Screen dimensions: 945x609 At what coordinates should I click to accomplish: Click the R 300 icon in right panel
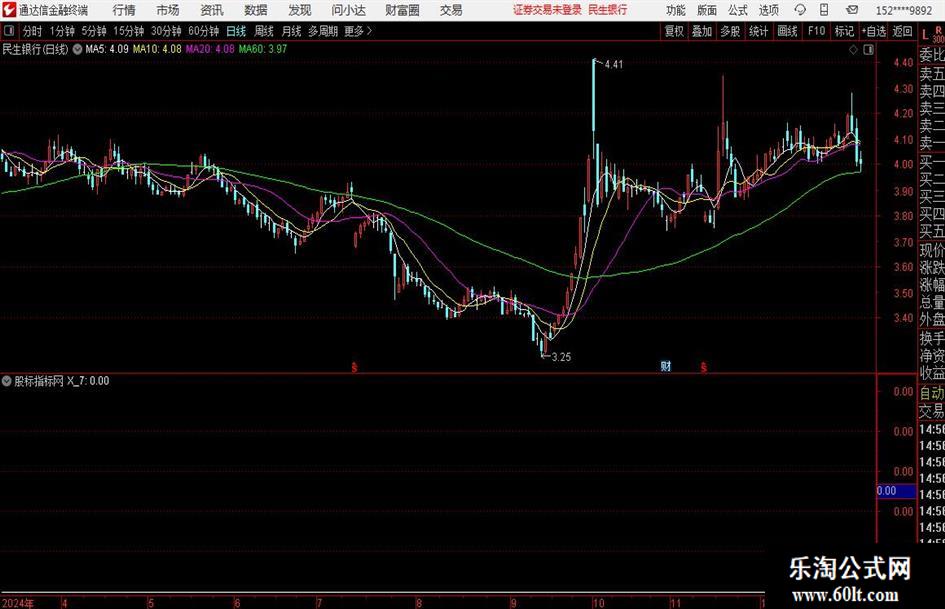[938, 34]
